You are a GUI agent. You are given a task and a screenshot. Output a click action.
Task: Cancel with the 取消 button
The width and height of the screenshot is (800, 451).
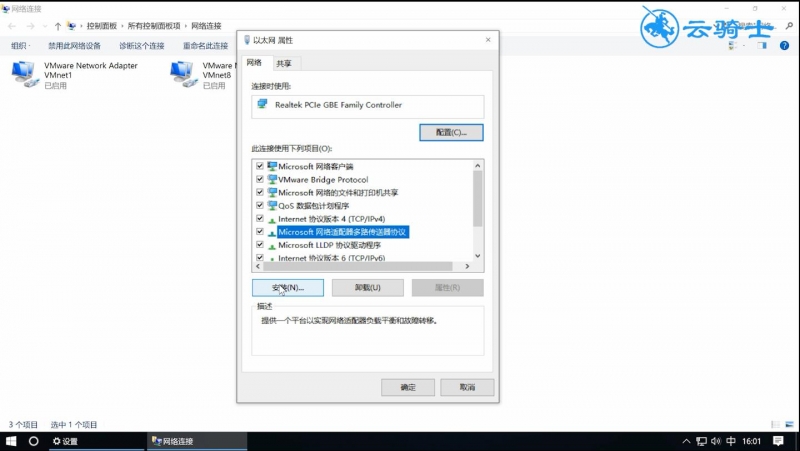tap(467, 387)
